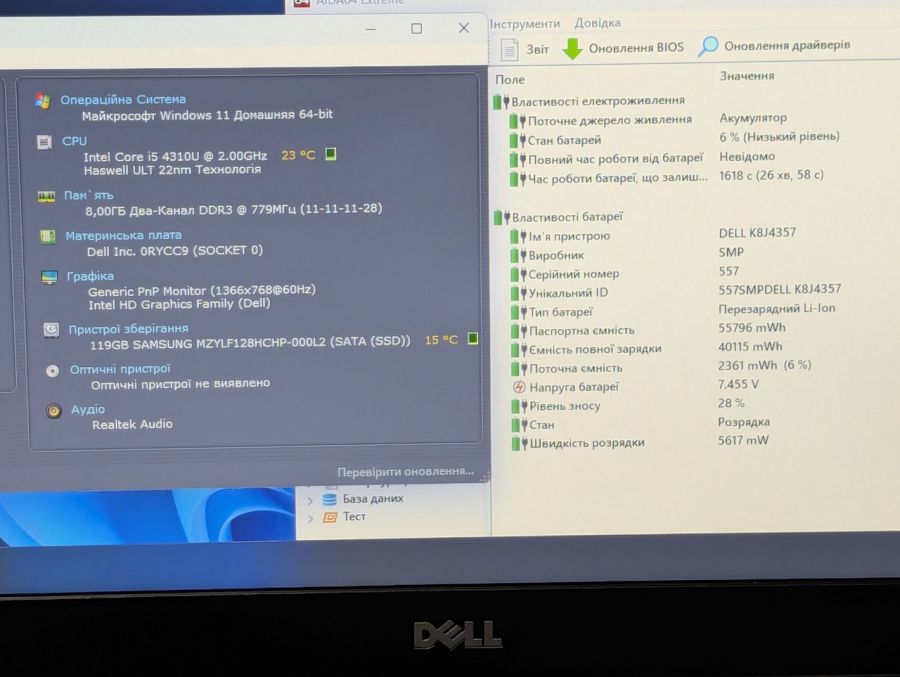This screenshot has width=900, height=677.
Task: Click the speaker icon beside Аудіо
Action: point(54,411)
